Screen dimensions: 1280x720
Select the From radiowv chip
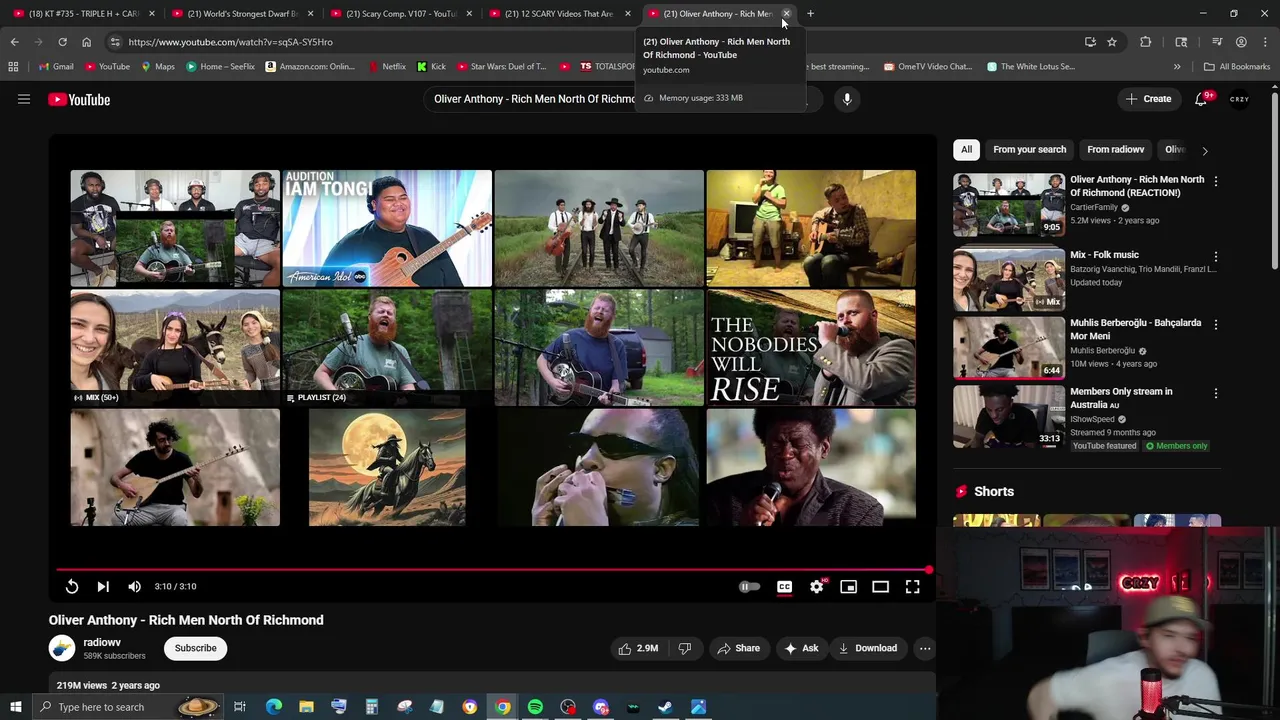1115,150
